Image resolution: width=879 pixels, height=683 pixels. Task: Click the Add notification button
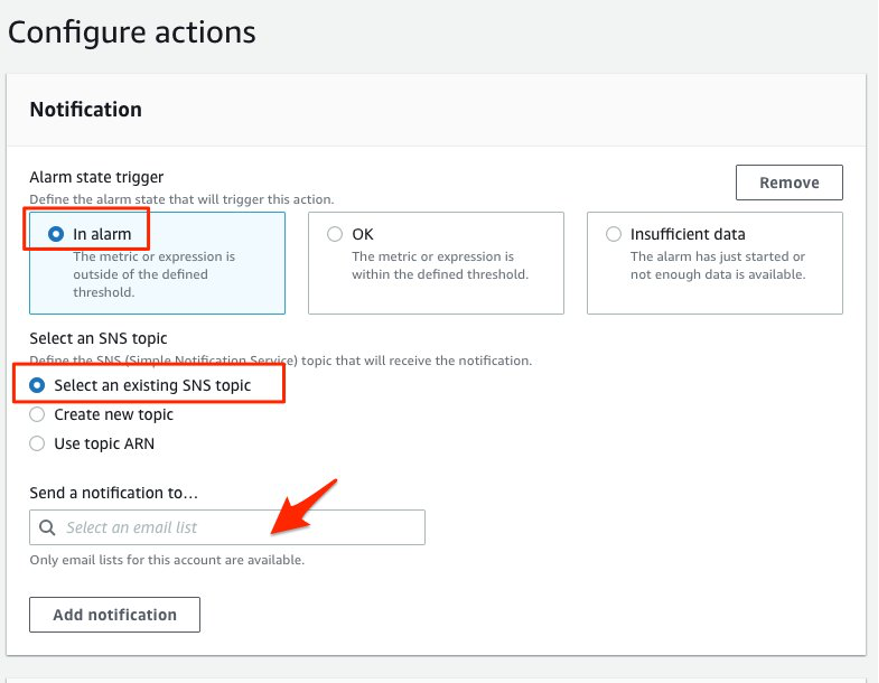tap(114, 614)
